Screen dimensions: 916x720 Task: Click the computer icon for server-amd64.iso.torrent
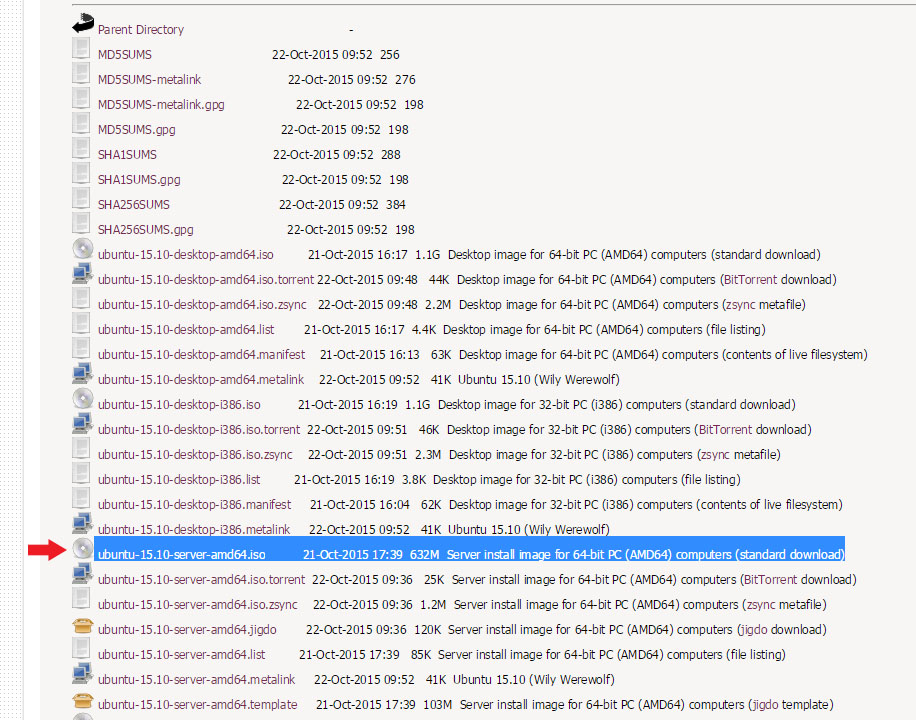pos(83,574)
